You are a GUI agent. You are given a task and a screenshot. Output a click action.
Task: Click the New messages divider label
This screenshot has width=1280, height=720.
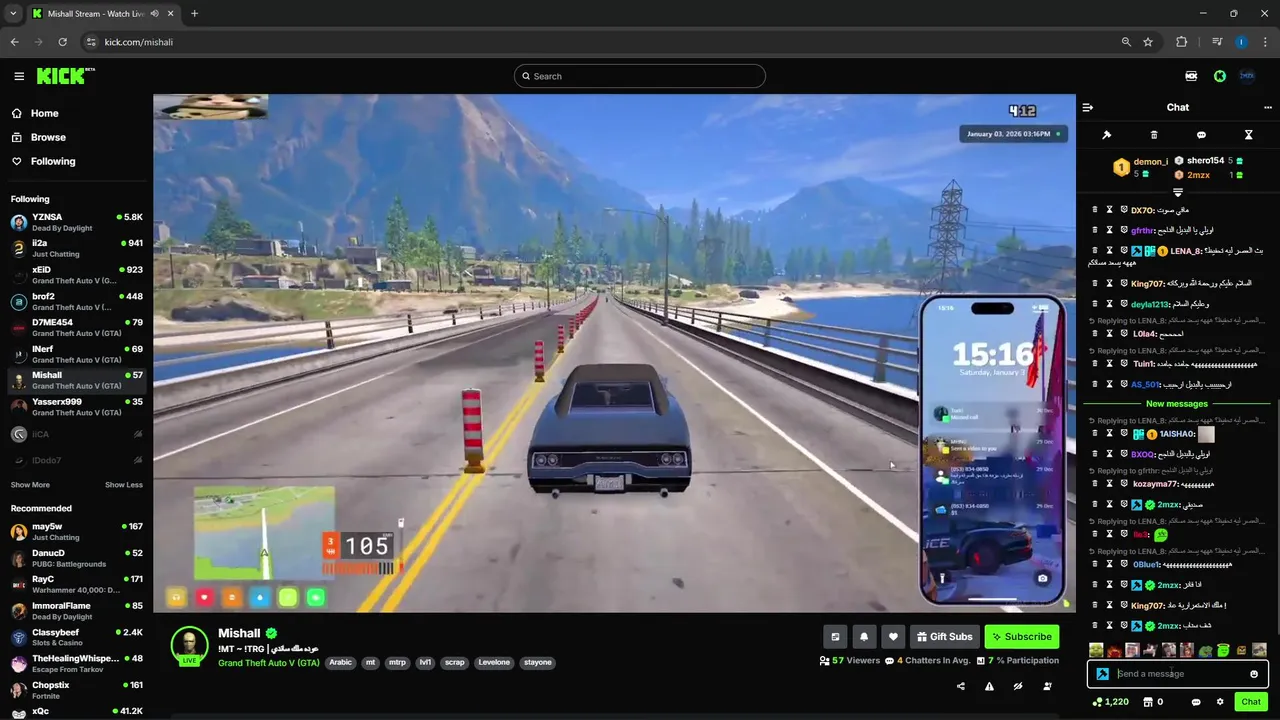1177,404
